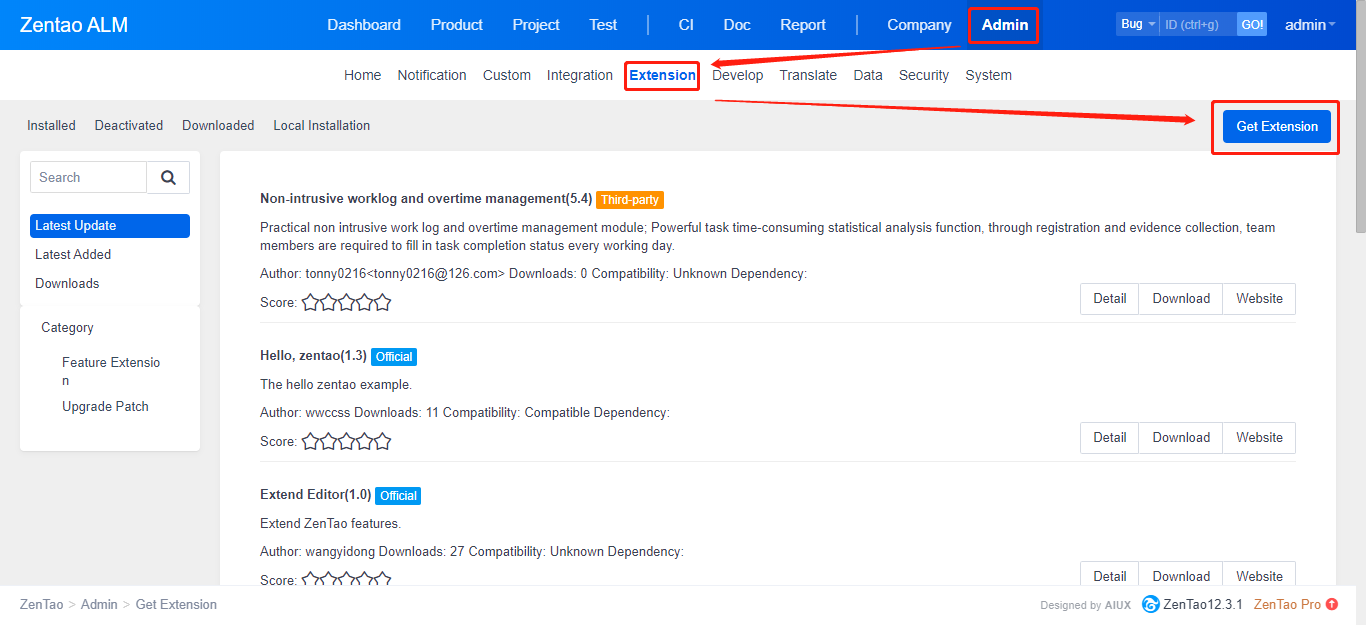Image resolution: width=1366 pixels, height=625 pixels.
Task: Open Detail for Extend Editor extension
Action: tap(1109, 575)
